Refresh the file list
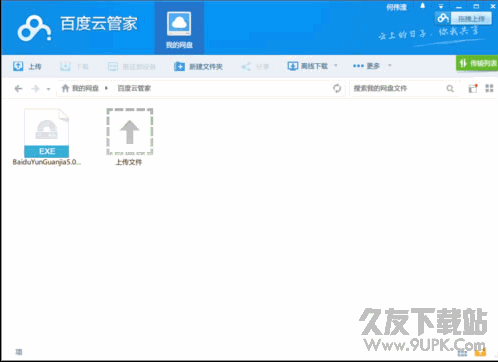The width and height of the screenshot is (498, 362). [337, 88]
